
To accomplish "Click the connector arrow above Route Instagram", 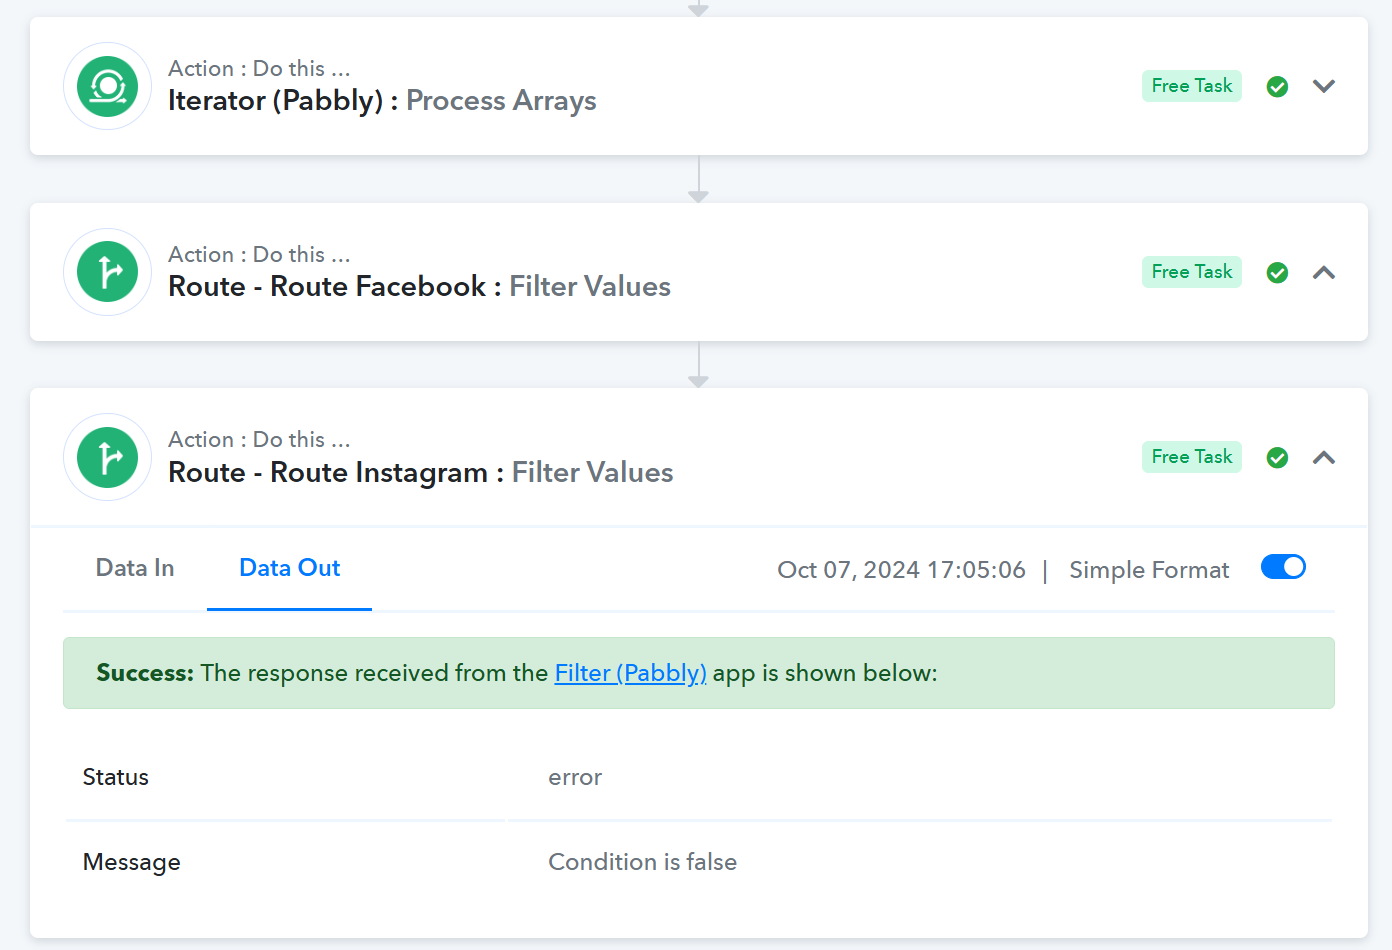I will (x=698, y=365).
